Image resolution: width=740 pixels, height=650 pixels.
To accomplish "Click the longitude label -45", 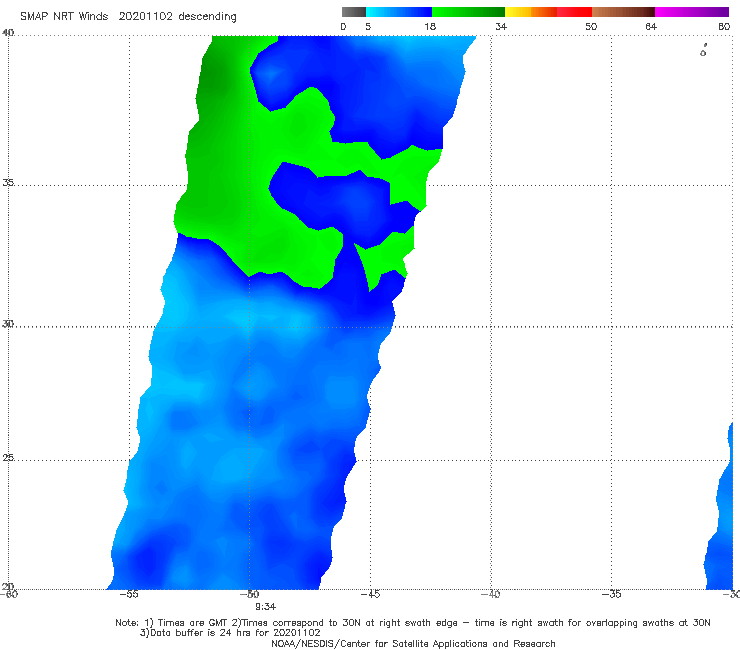I will (x=370, y=594).
